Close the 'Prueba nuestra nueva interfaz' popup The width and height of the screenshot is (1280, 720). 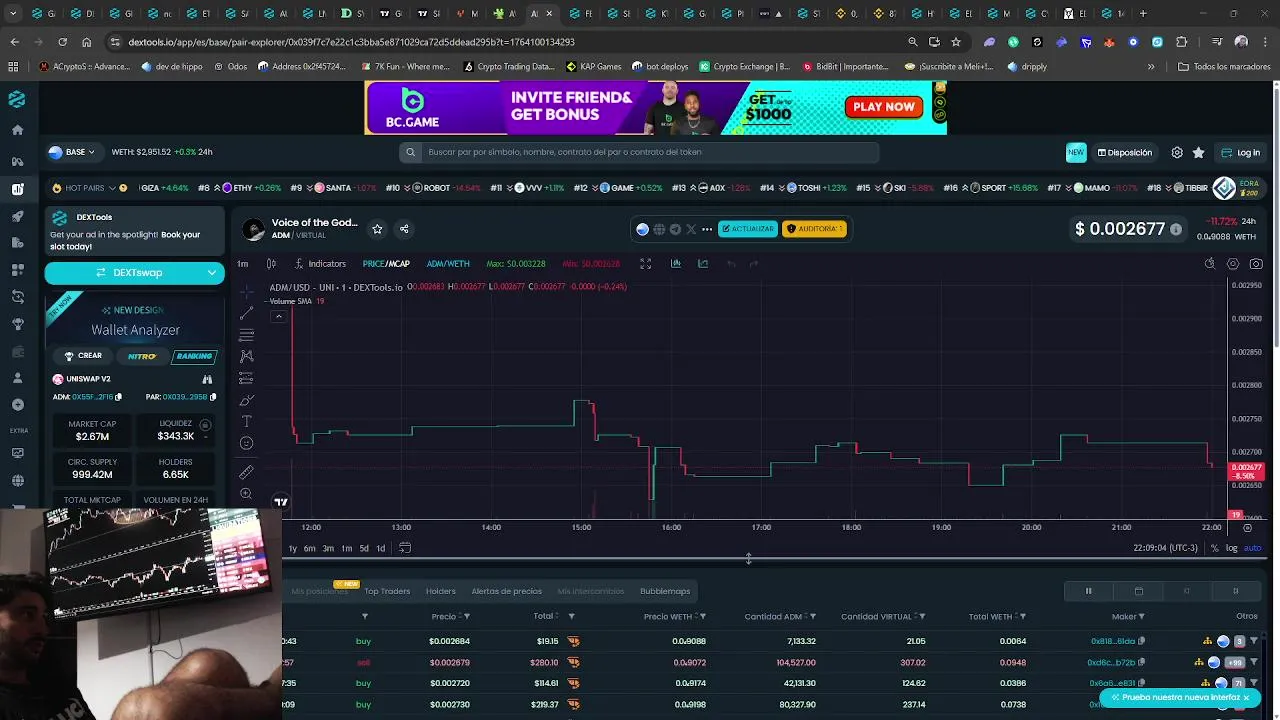(1246, 697)
